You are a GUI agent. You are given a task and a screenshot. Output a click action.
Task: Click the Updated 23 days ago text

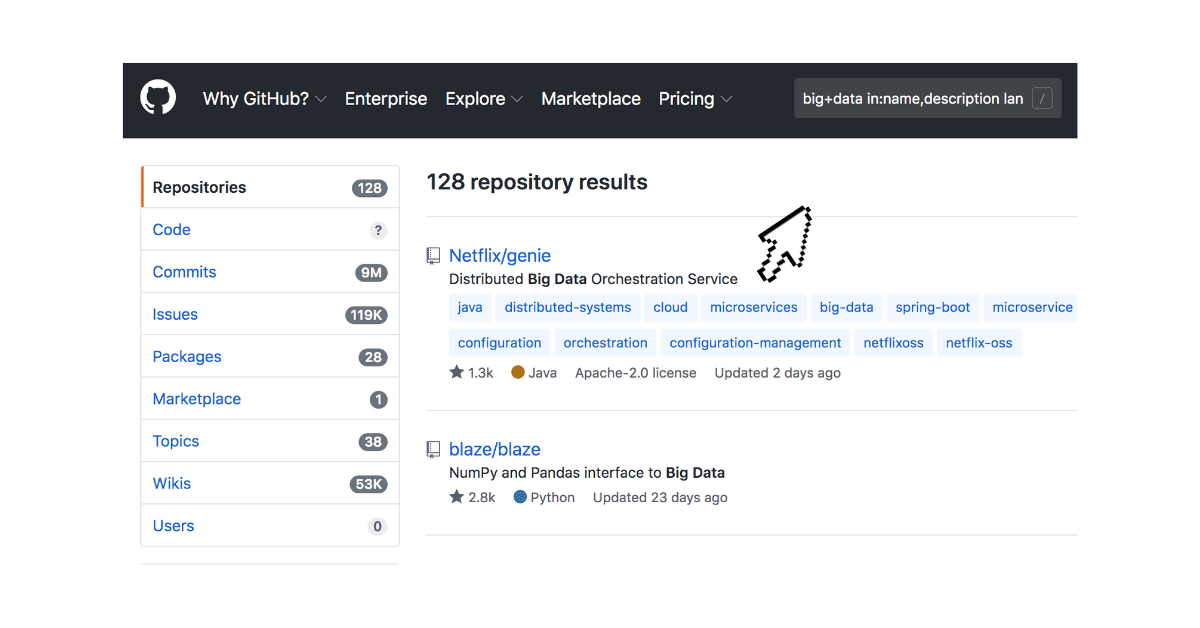coord(660,498)
